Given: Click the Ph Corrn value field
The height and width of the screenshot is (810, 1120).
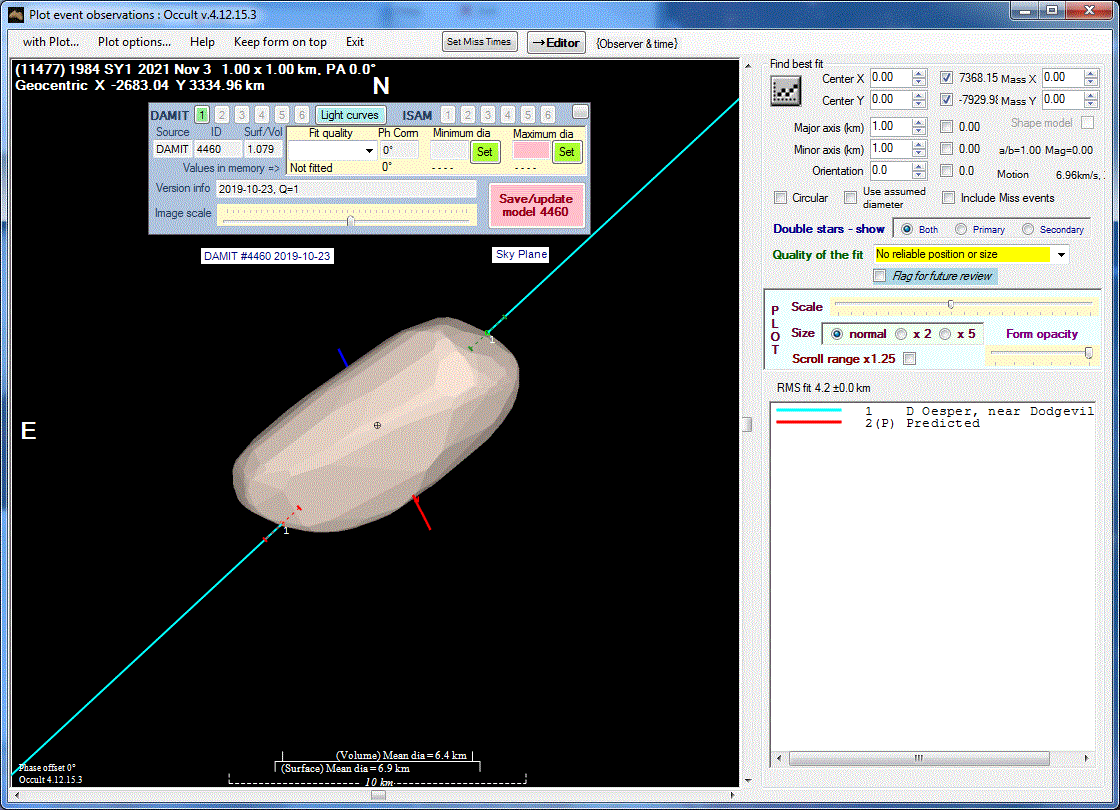Looking at the screenshot, I should click(x=399, y=150).
